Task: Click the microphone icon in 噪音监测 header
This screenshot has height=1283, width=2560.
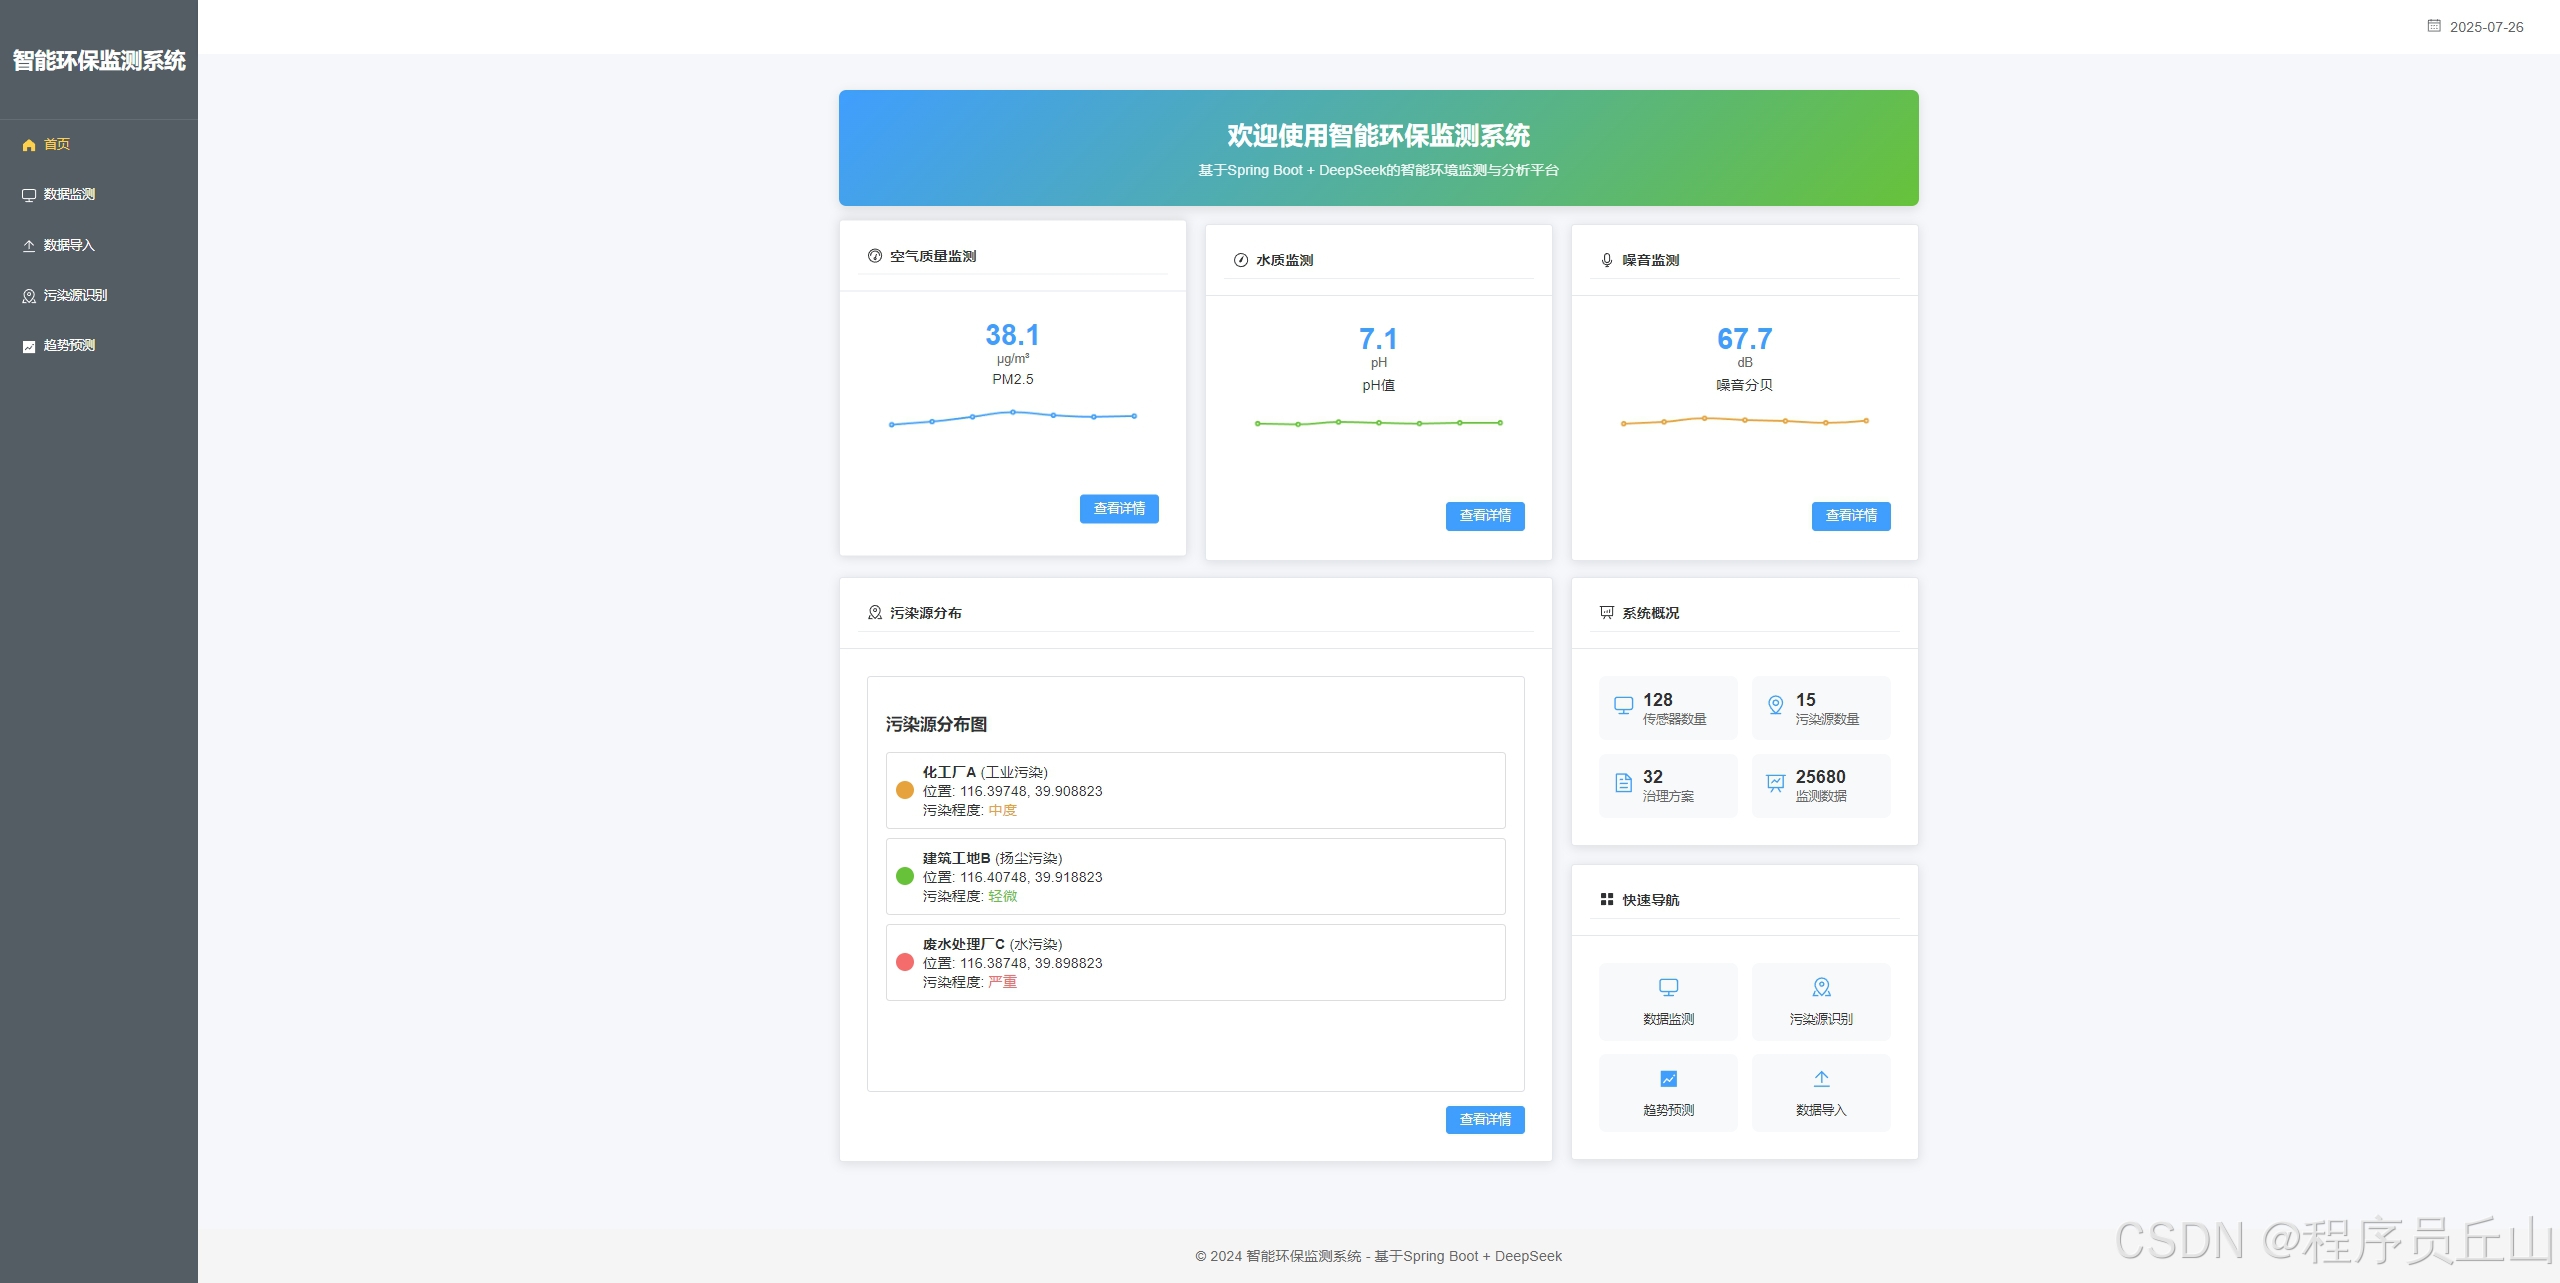Action: click(1607, 260)
